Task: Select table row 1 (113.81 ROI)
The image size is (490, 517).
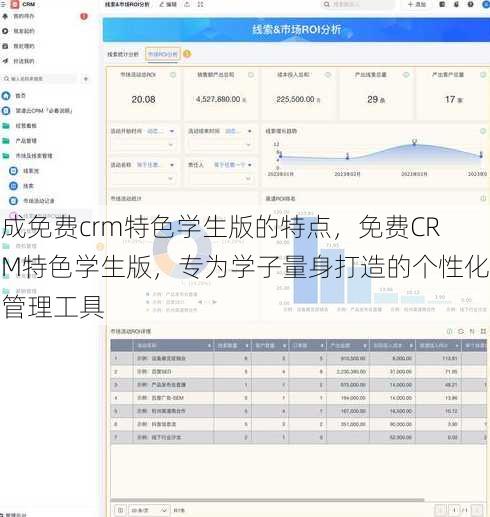Action: pos(299,358)
